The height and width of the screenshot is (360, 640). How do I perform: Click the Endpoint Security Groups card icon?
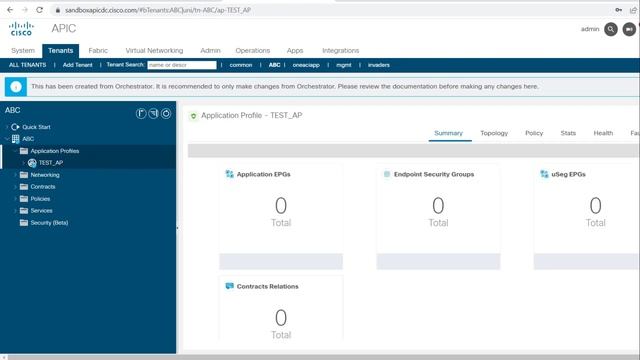click(387, 174)
